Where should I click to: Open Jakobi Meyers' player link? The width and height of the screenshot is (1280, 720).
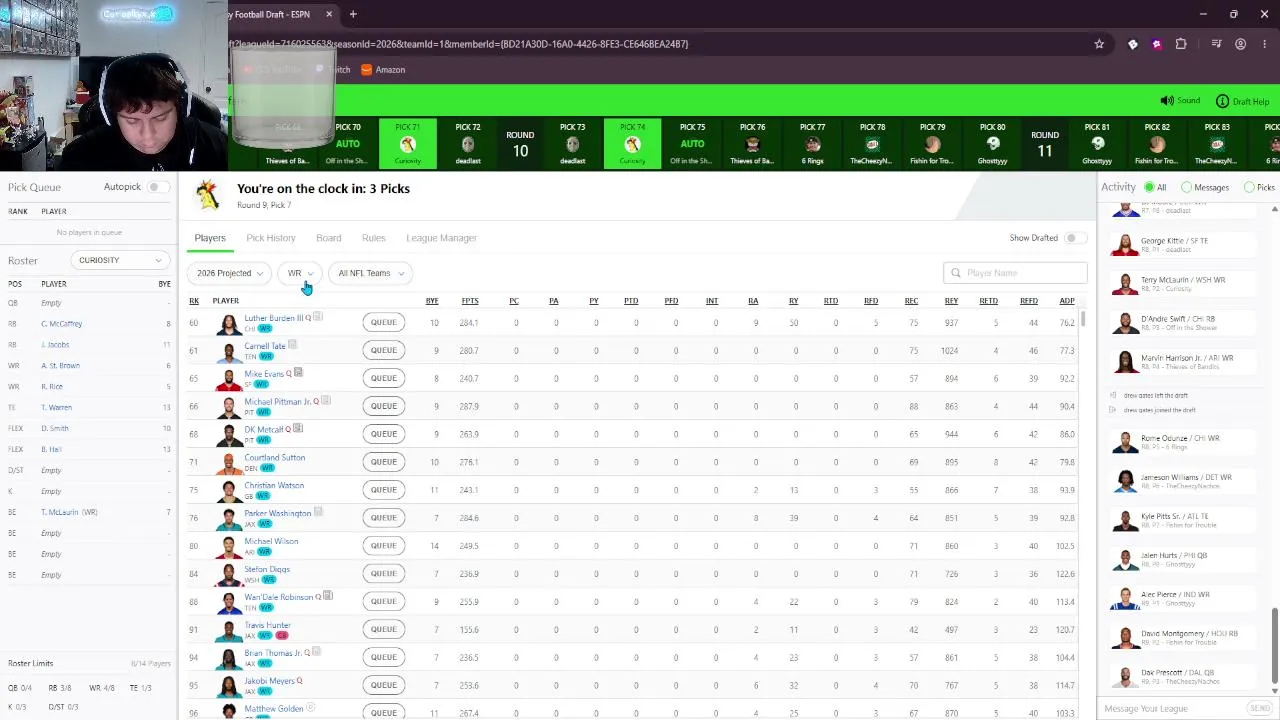click(269, 681)
